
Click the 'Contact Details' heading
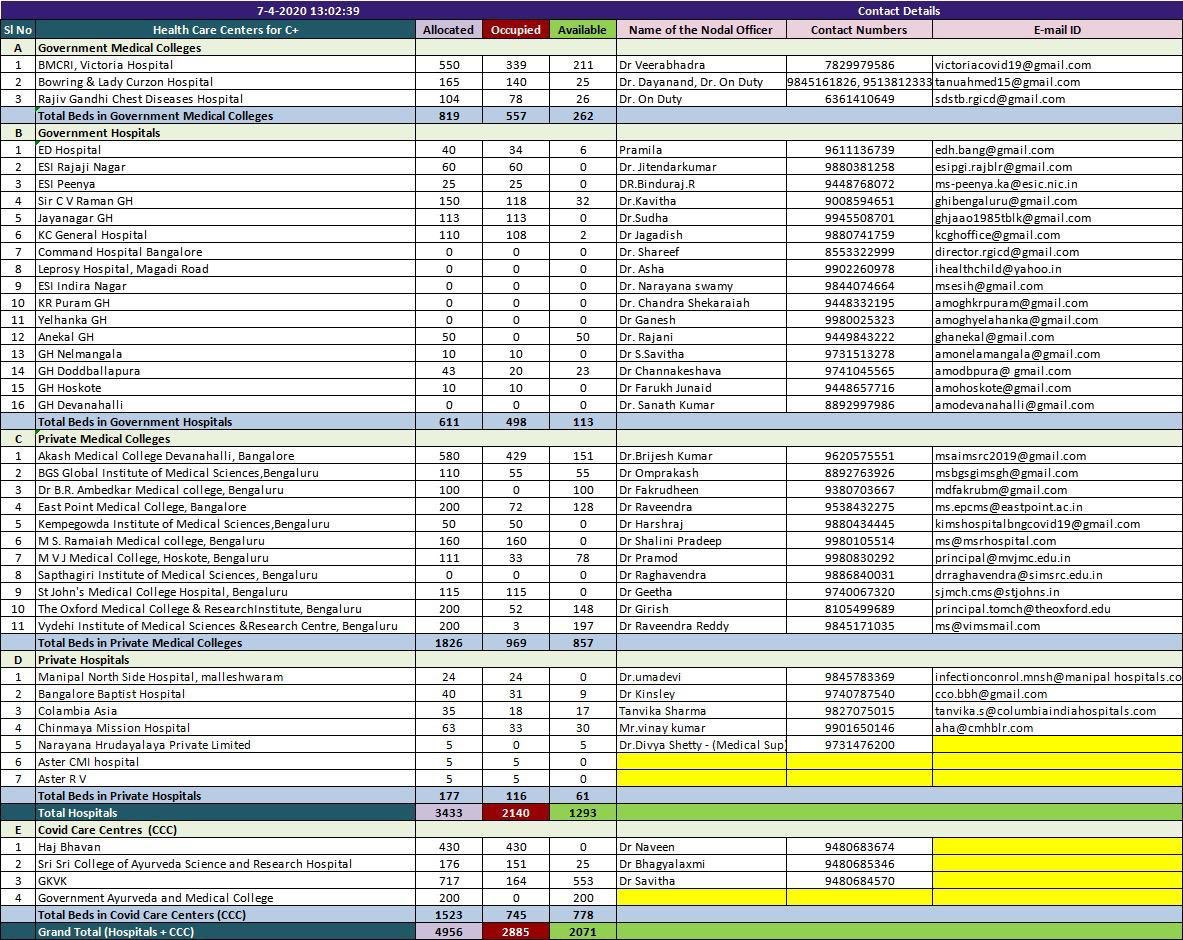(x=899, y=11)
